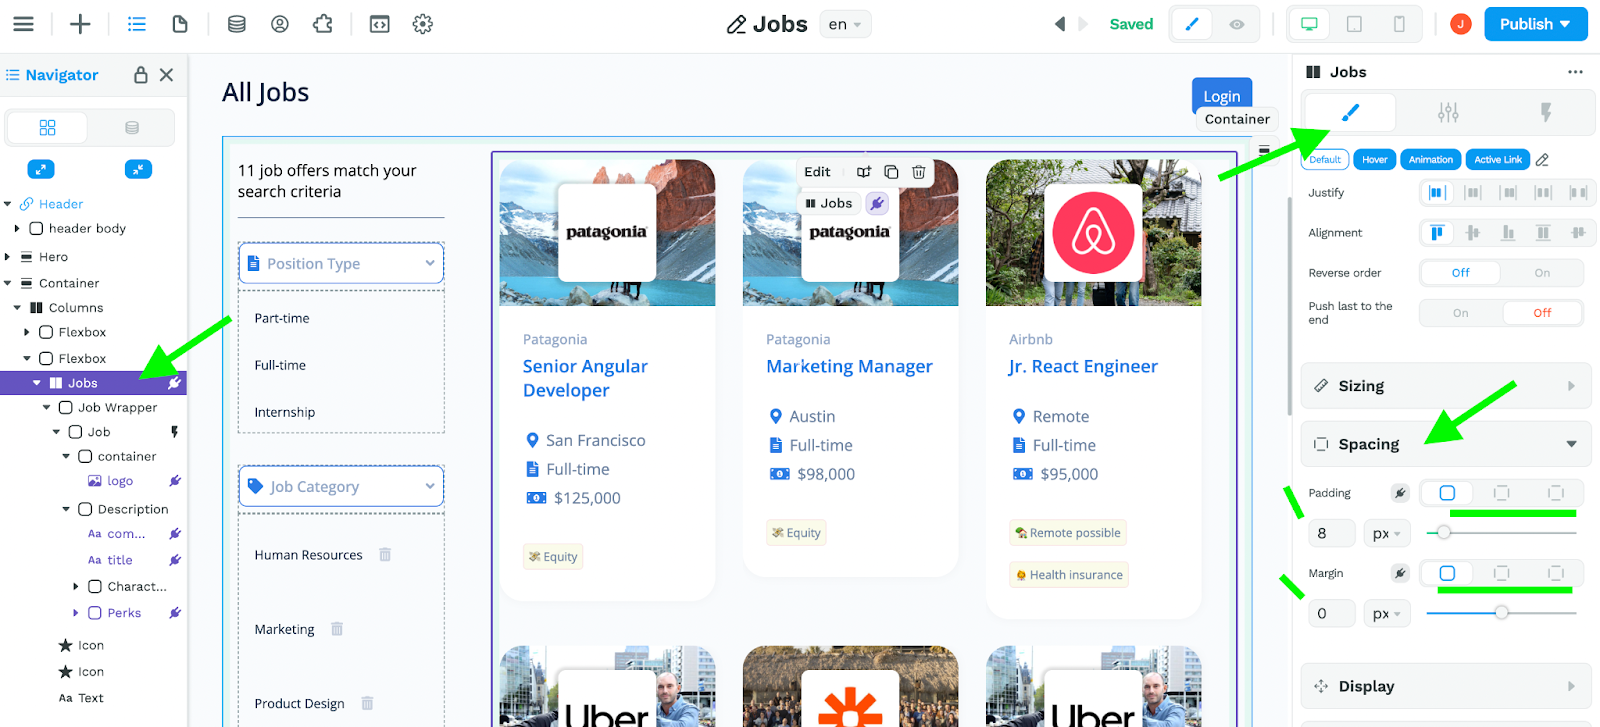Click the copy icon in the Edit toolbar
The width and height of the screenshot is (1600, 727).
pos(891,172)
